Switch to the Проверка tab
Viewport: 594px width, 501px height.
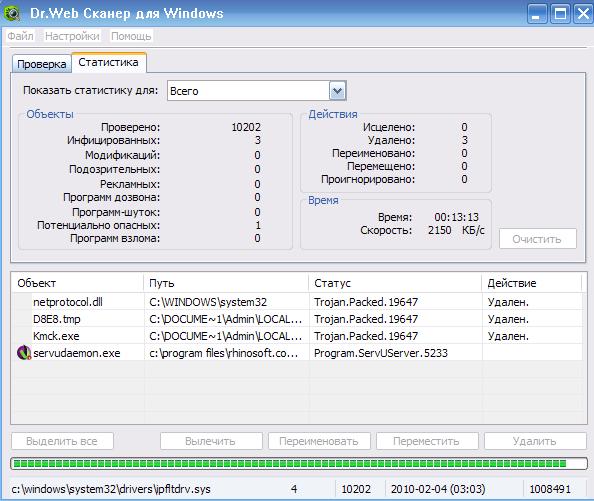(42, 64)
